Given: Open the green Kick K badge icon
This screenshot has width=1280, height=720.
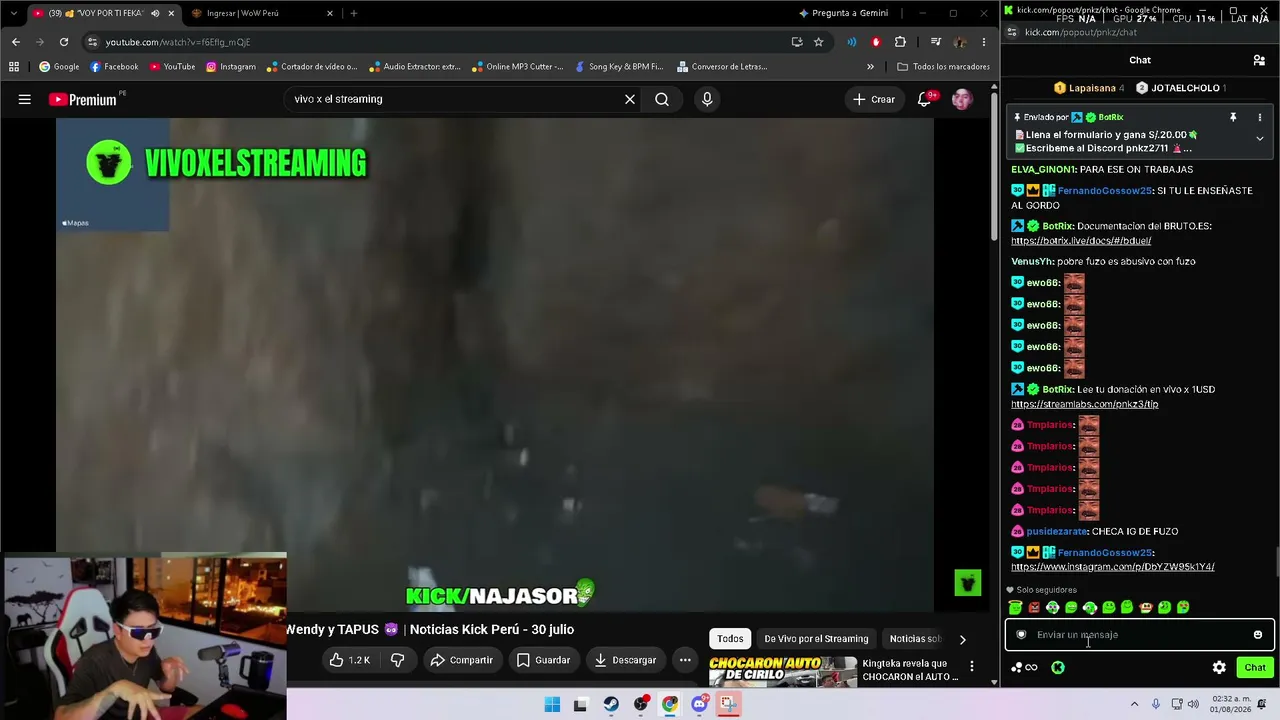Looking at the screenshot, I should click(1058, 667).
